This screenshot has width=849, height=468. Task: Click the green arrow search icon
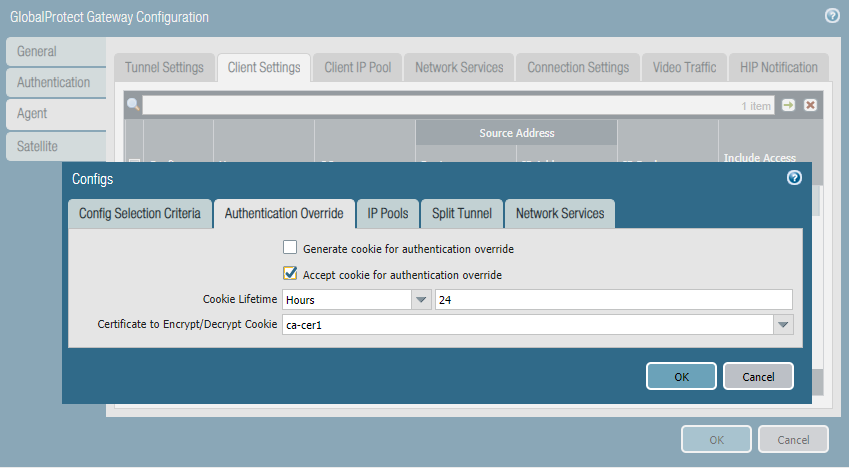click(789, 105)
